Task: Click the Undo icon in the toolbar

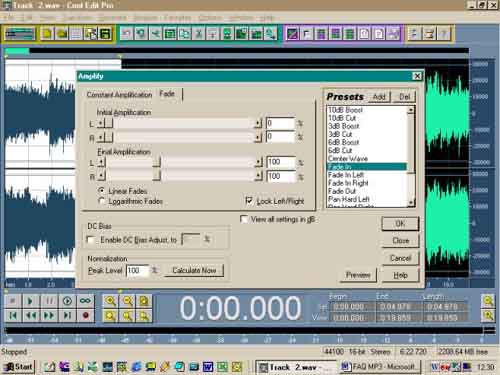Action: [x=127, y=34]
